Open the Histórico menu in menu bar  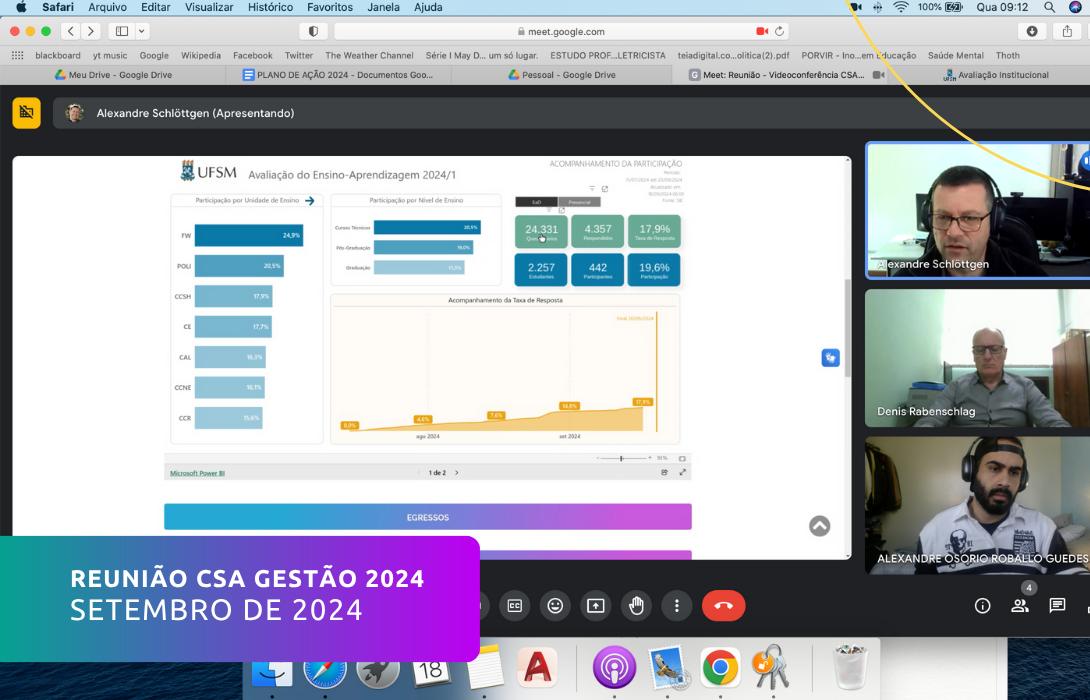(270, 7)
